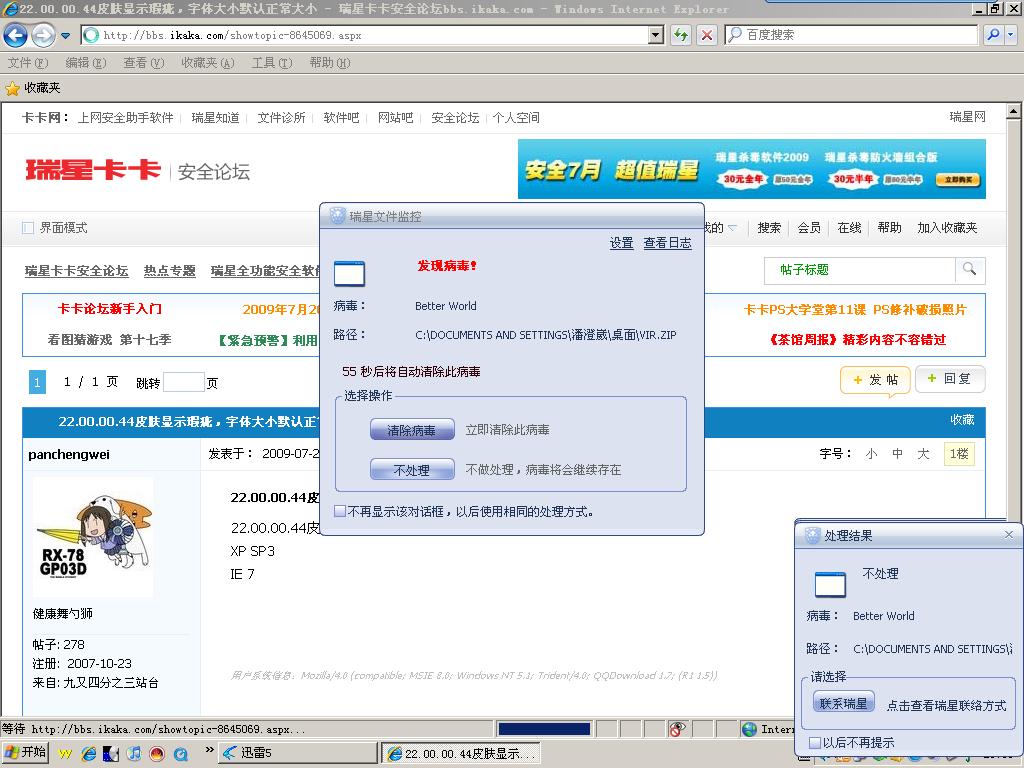Click window icon in 处理结果 popup
1024x768 pixels.
(830, 584)
